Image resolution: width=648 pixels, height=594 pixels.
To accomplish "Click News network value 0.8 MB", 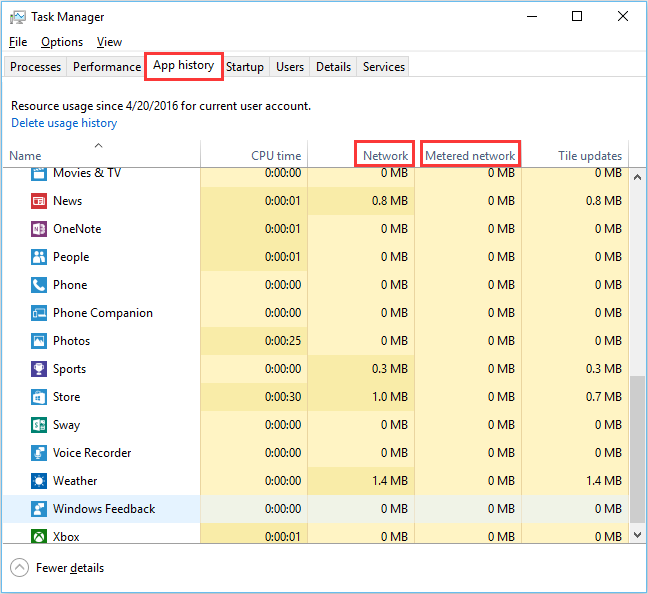I will point(390,201).
